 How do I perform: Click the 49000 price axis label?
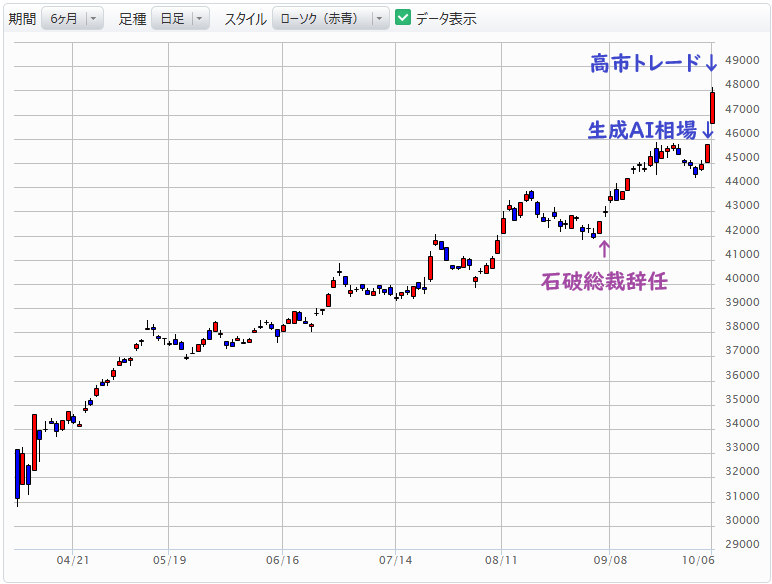[x=742, y=60]
